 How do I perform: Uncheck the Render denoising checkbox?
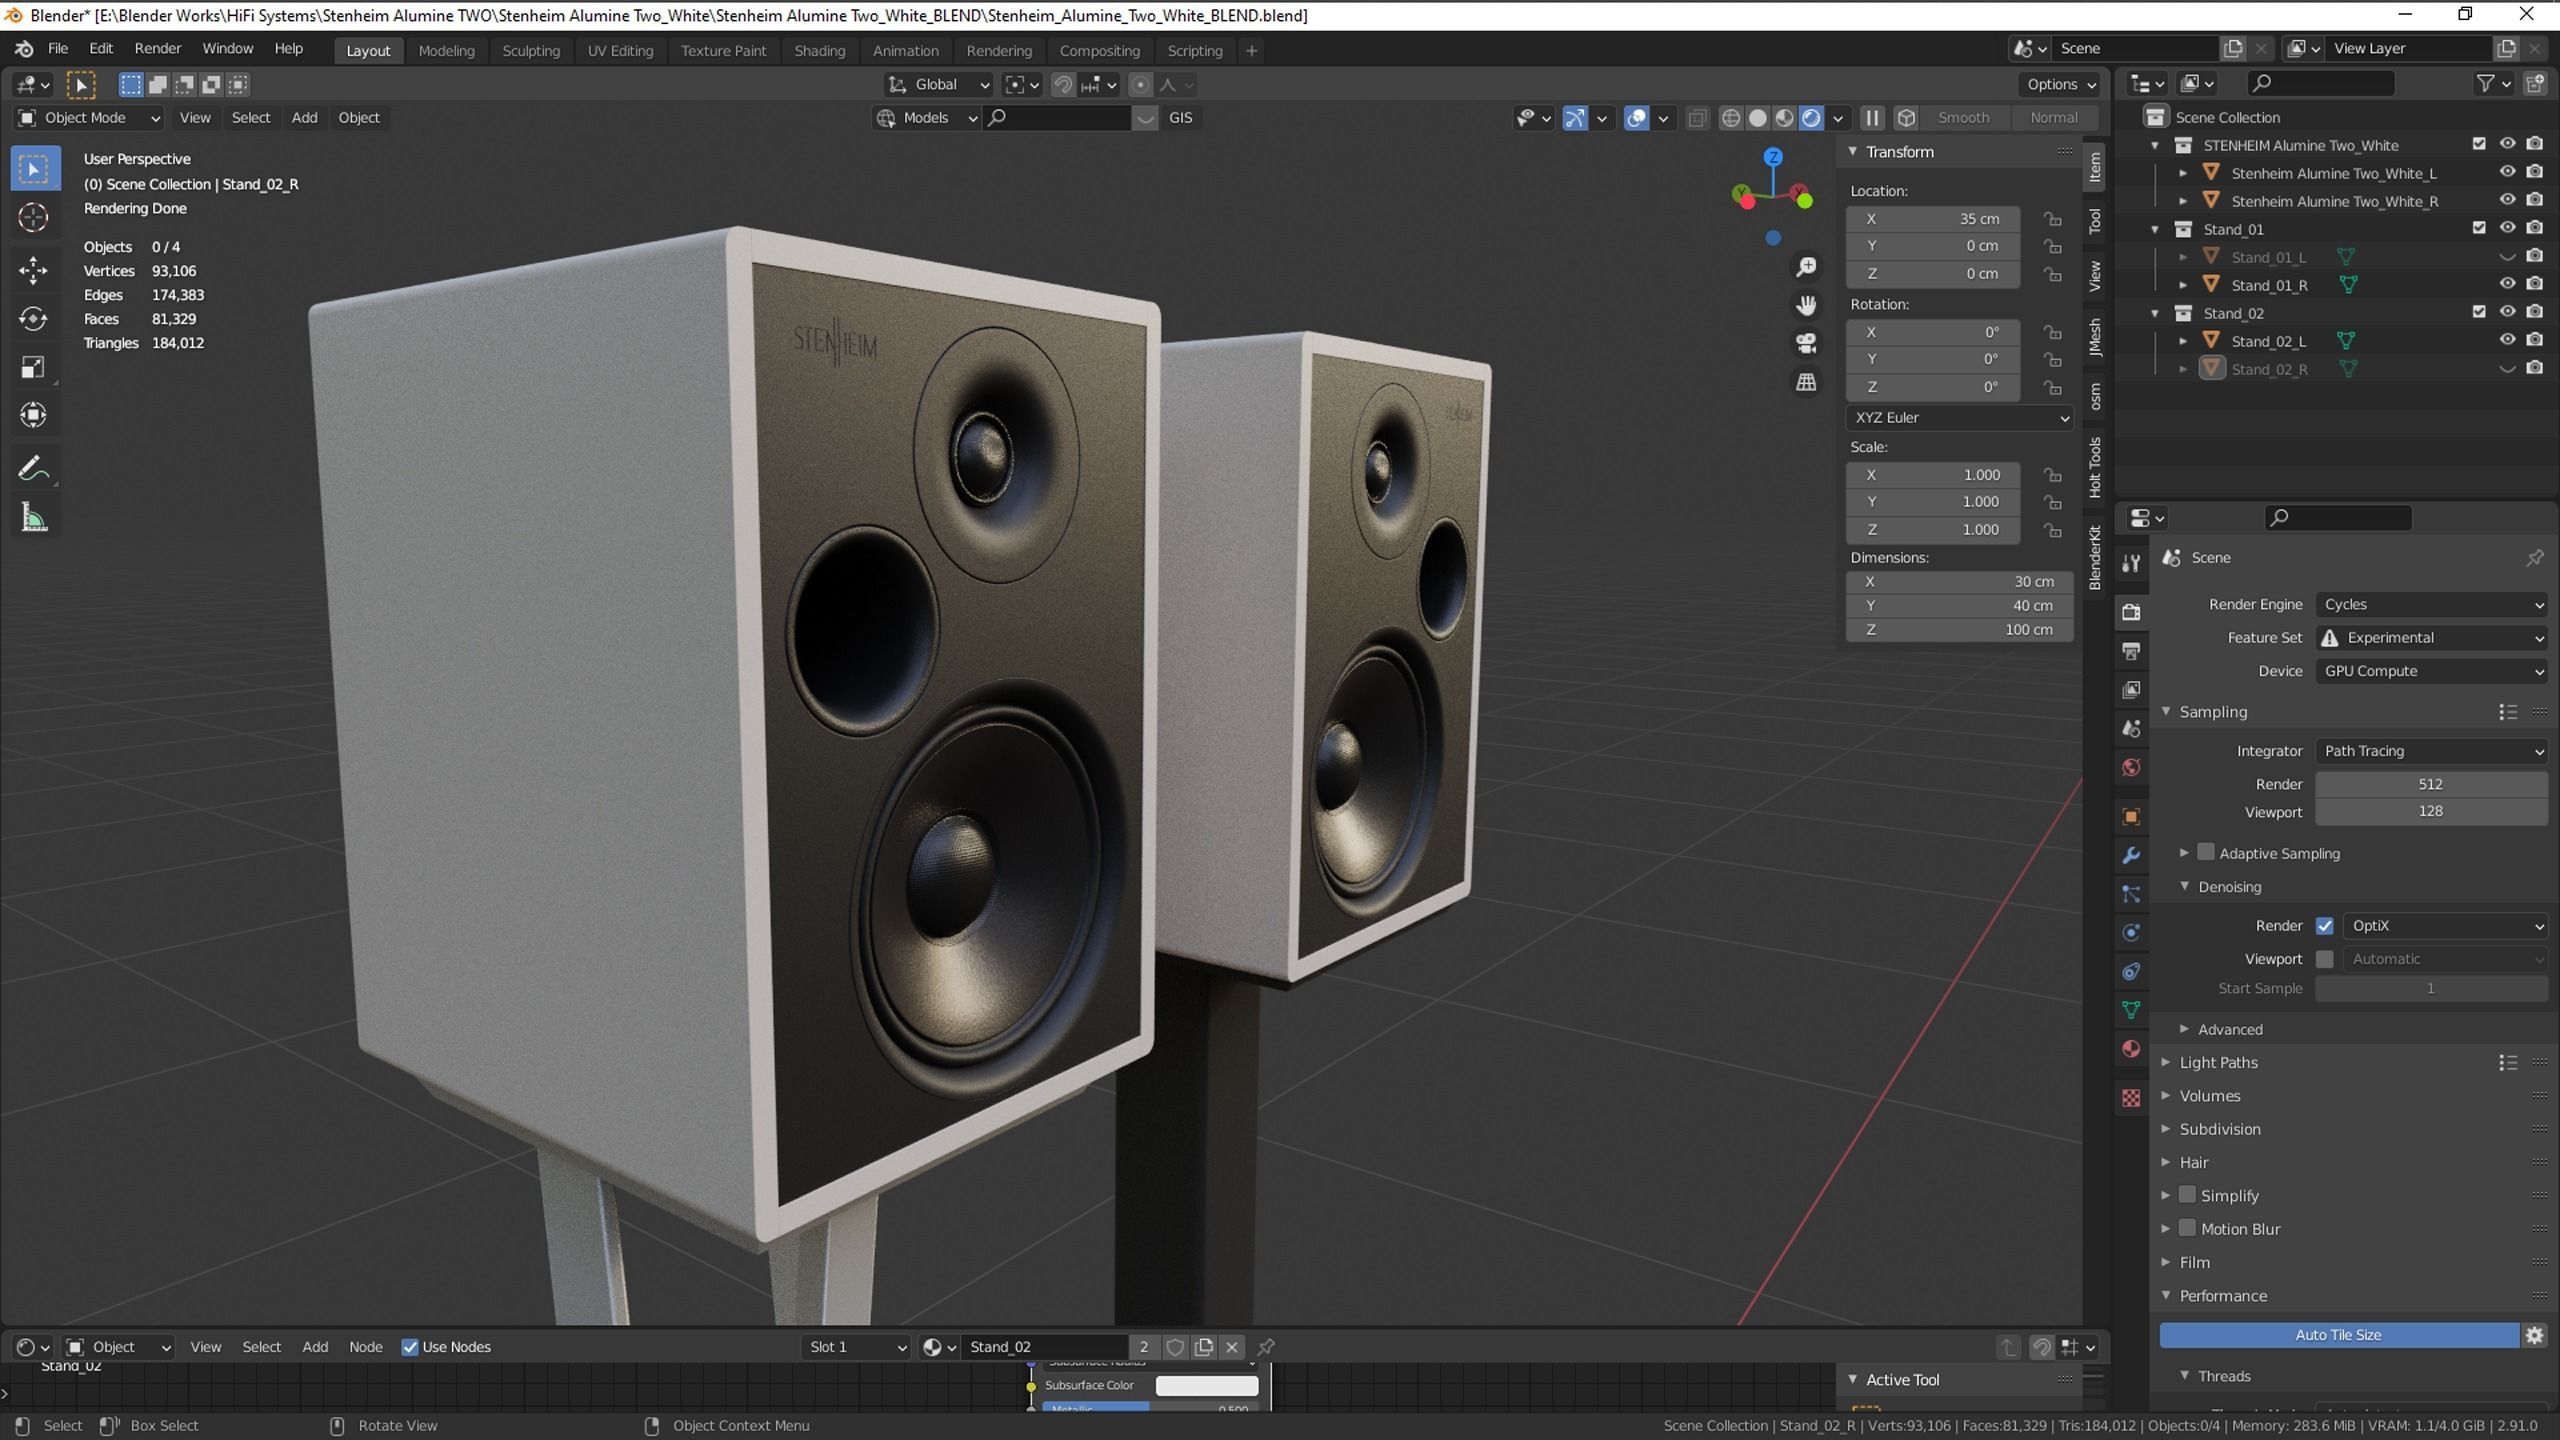tap(2324, 926)
